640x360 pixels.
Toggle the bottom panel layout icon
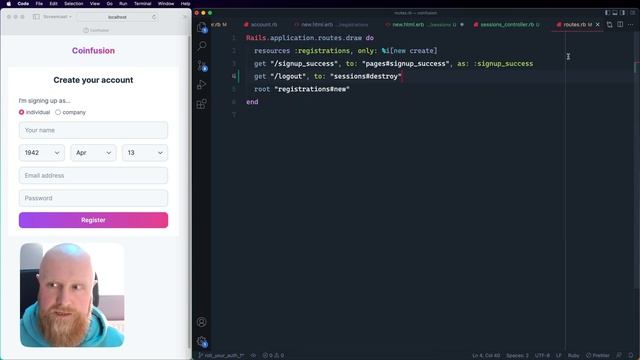[x=615, y=13]
